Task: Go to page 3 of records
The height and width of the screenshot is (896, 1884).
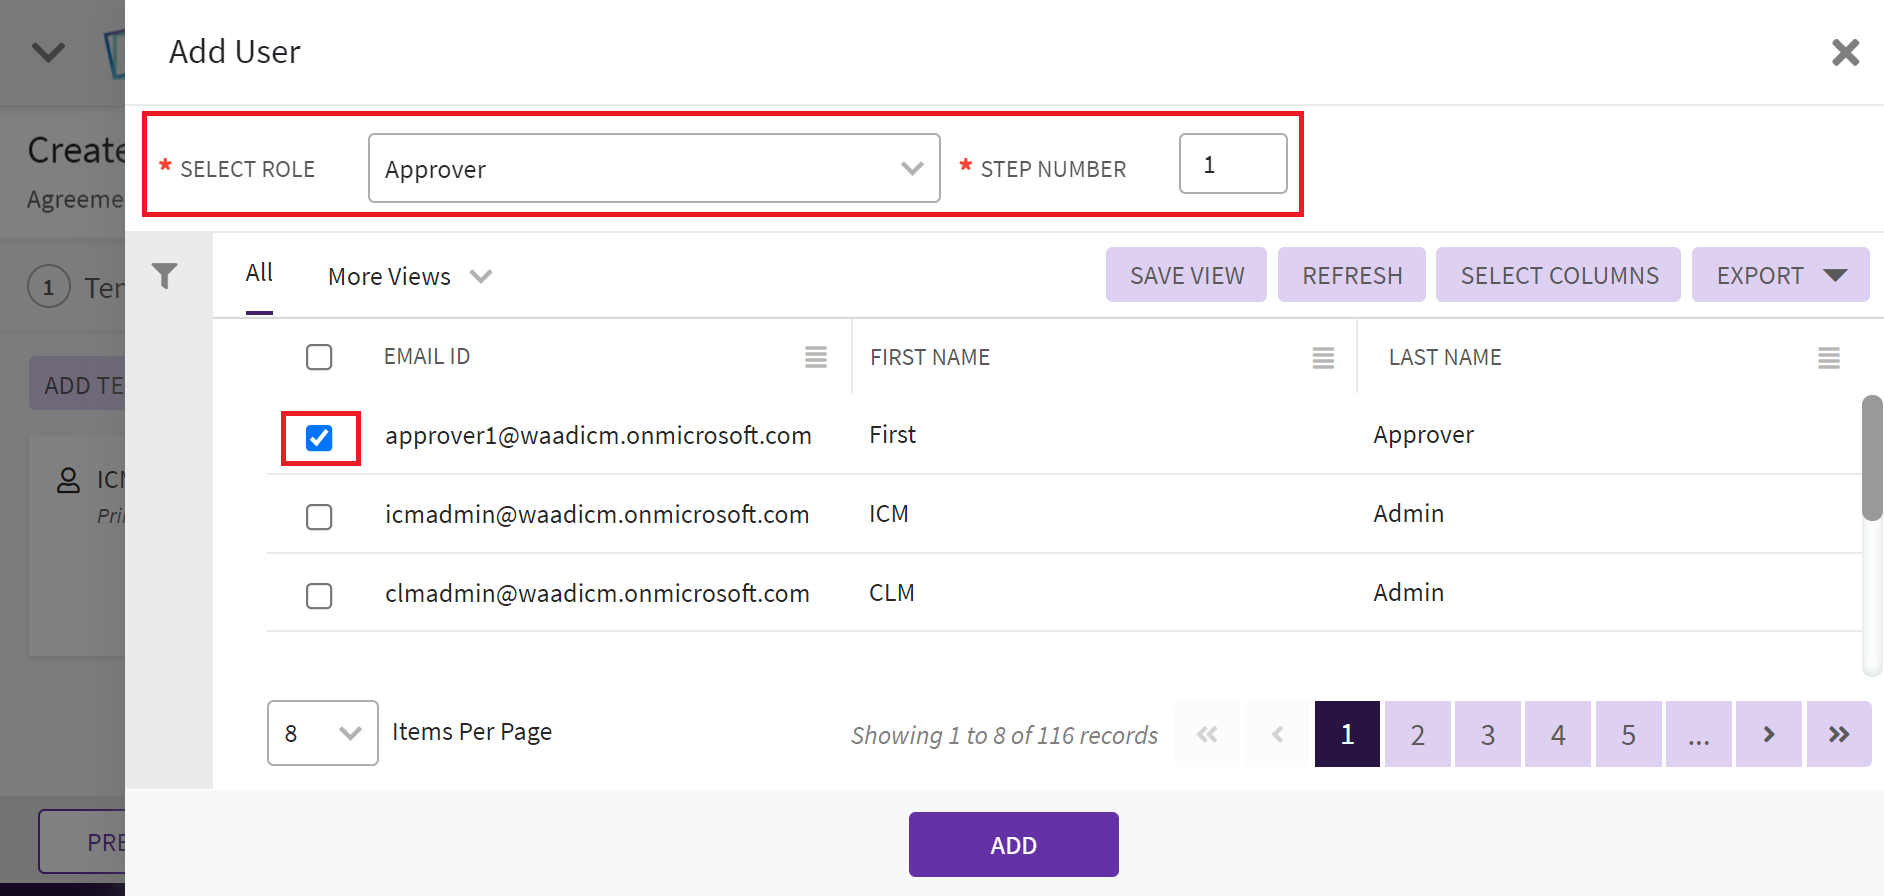Action: (x=1487, y=734)
